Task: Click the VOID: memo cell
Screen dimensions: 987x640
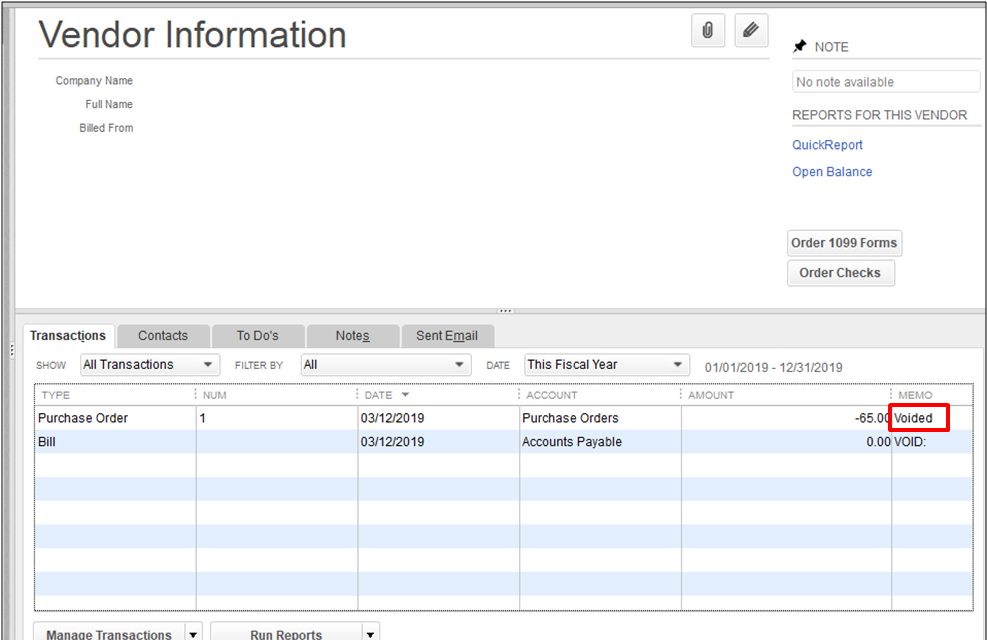Action: pos(932,442)
